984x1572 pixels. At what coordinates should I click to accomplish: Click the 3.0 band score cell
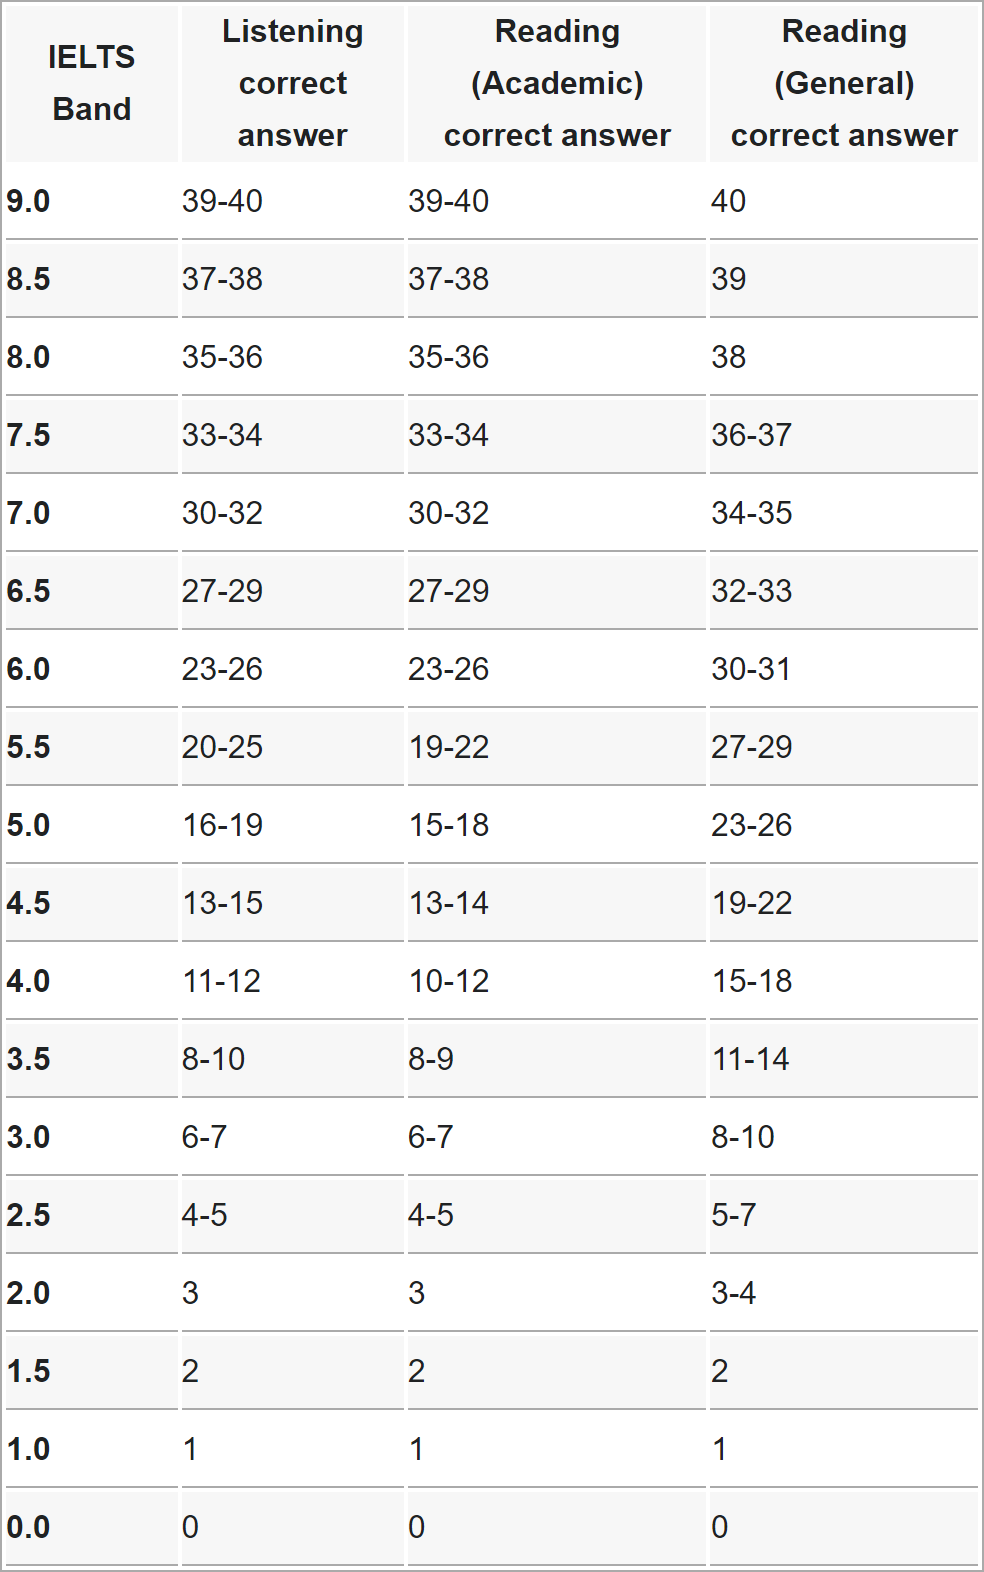[29, 1137]
